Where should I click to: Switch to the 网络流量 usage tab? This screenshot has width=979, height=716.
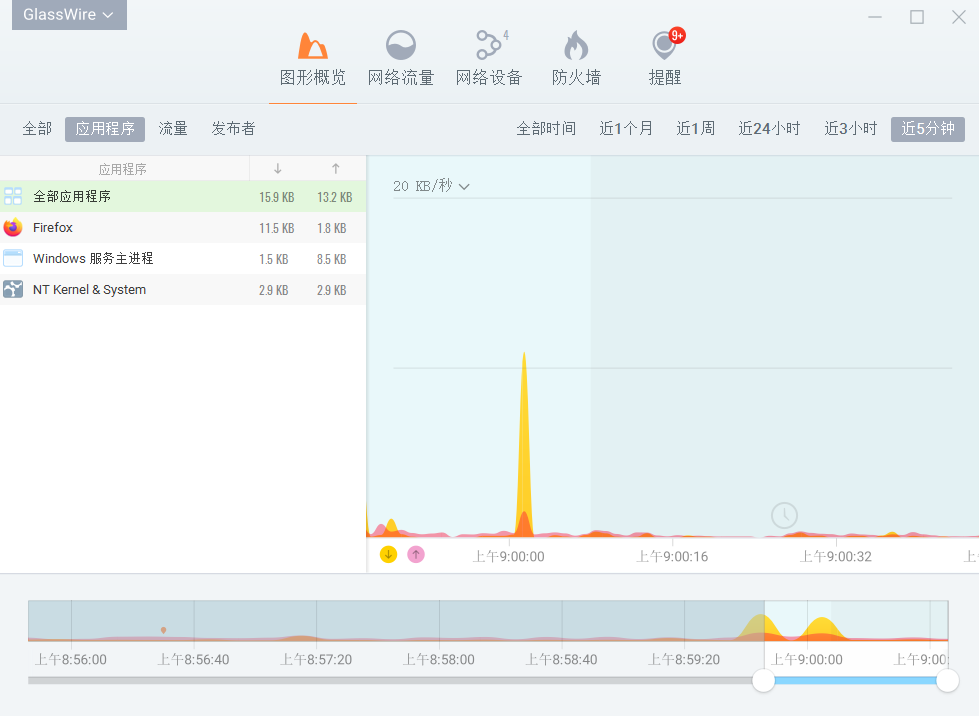pos(401,61)
